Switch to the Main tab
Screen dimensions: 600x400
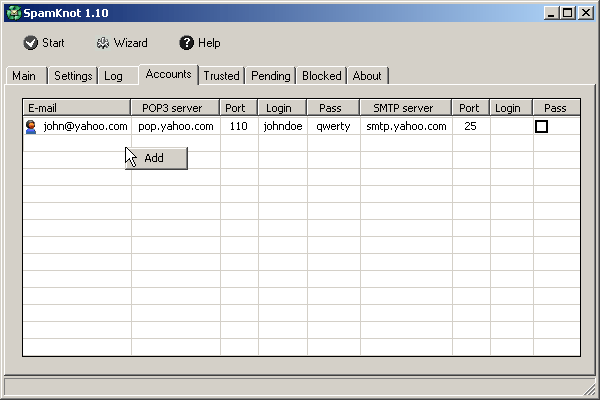26,76
